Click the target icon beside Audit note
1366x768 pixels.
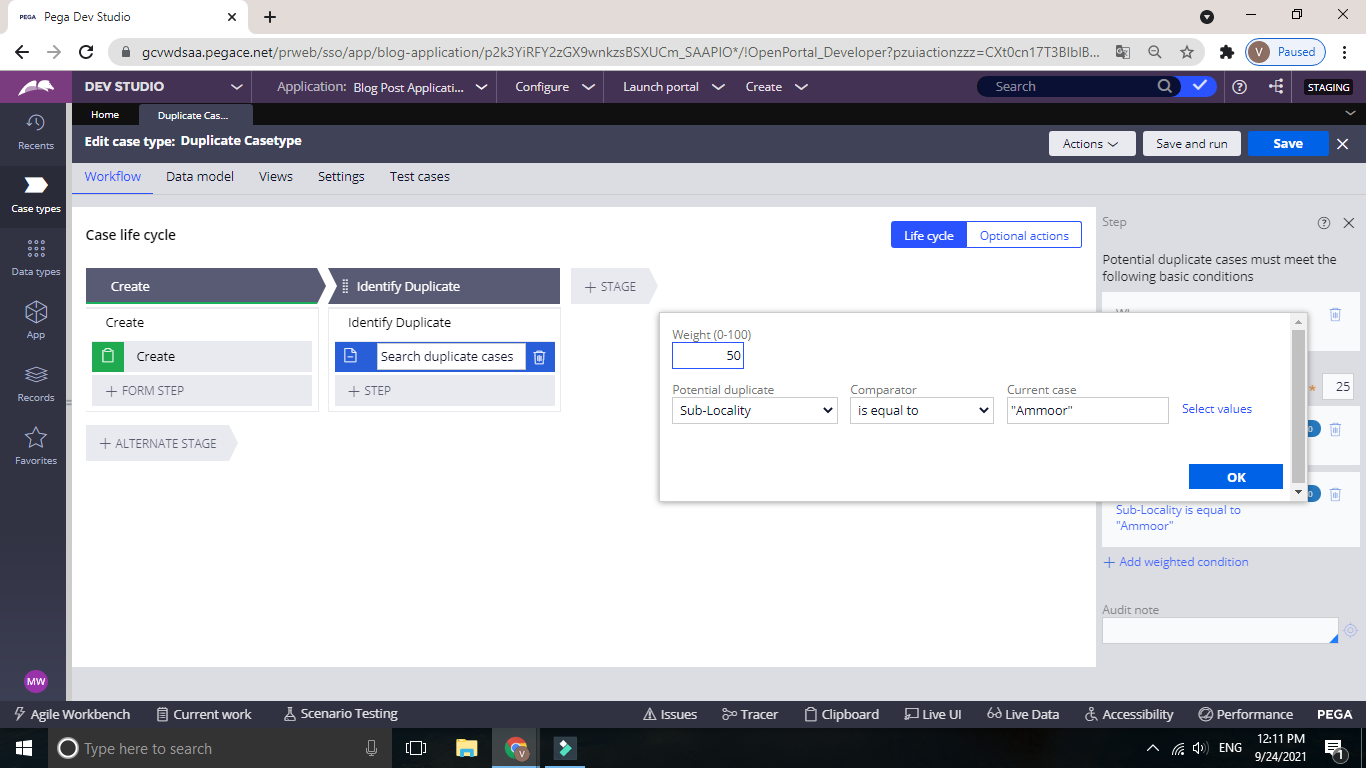1350,630
